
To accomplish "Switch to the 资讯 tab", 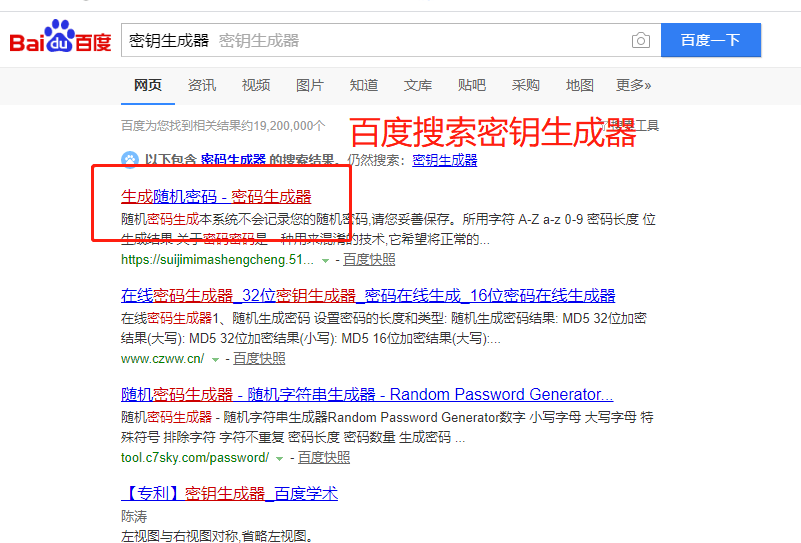I will 202,85.
